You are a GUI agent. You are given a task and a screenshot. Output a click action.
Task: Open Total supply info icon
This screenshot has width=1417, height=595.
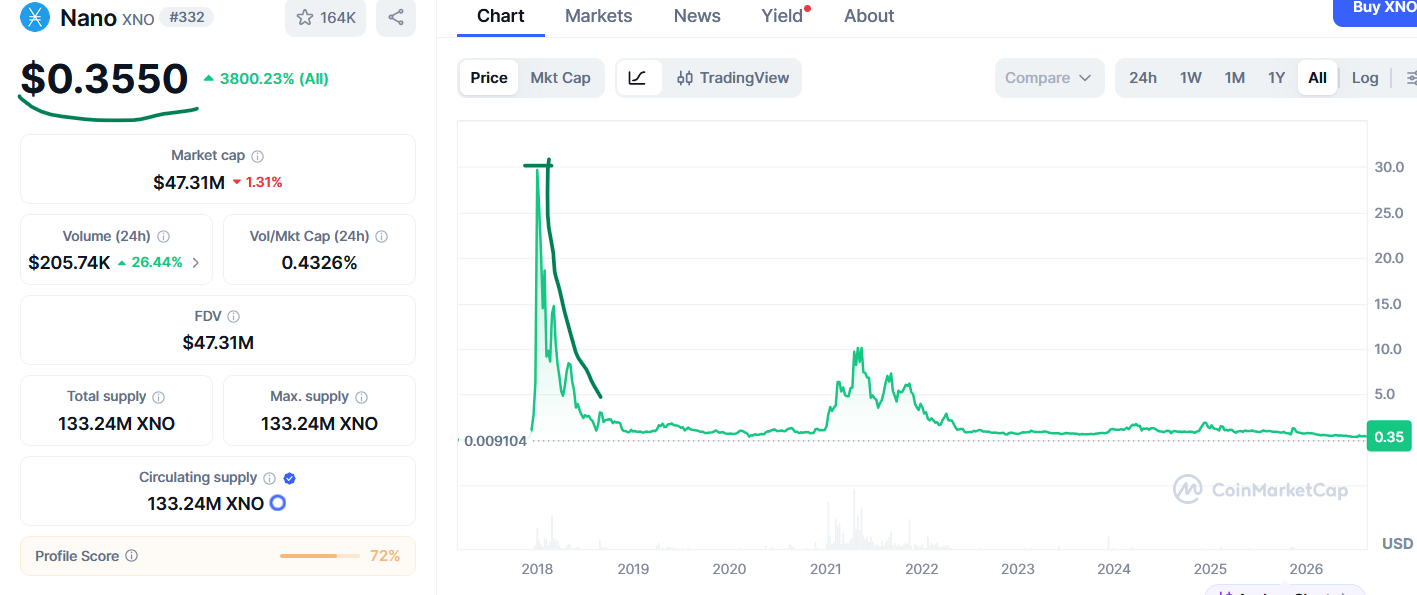(158, 397)
